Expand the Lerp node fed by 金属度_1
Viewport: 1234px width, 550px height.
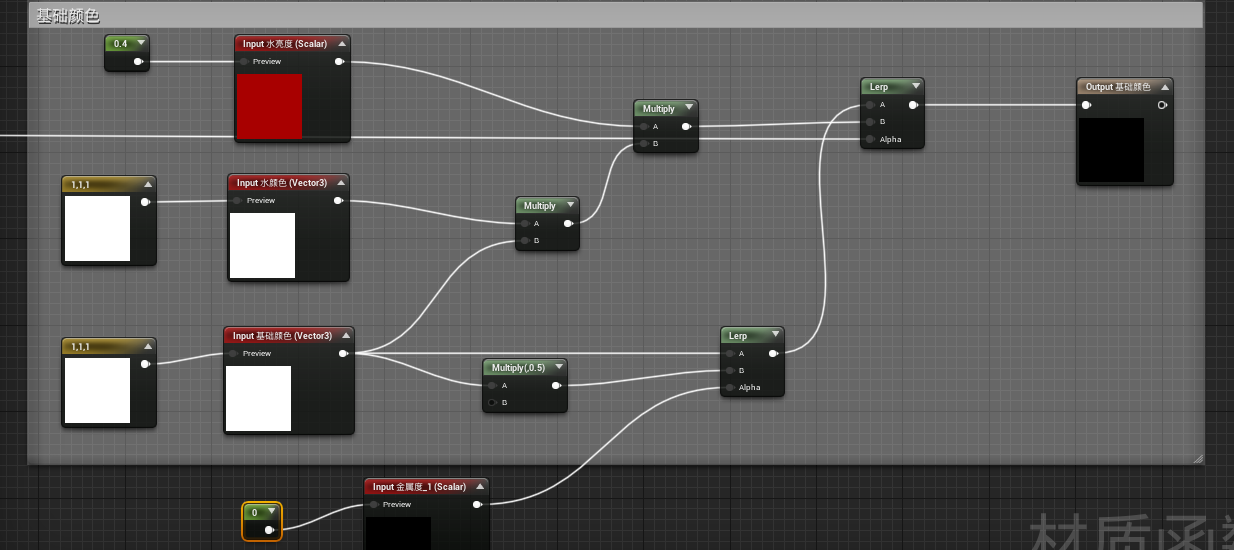click(x=776, y=336)
